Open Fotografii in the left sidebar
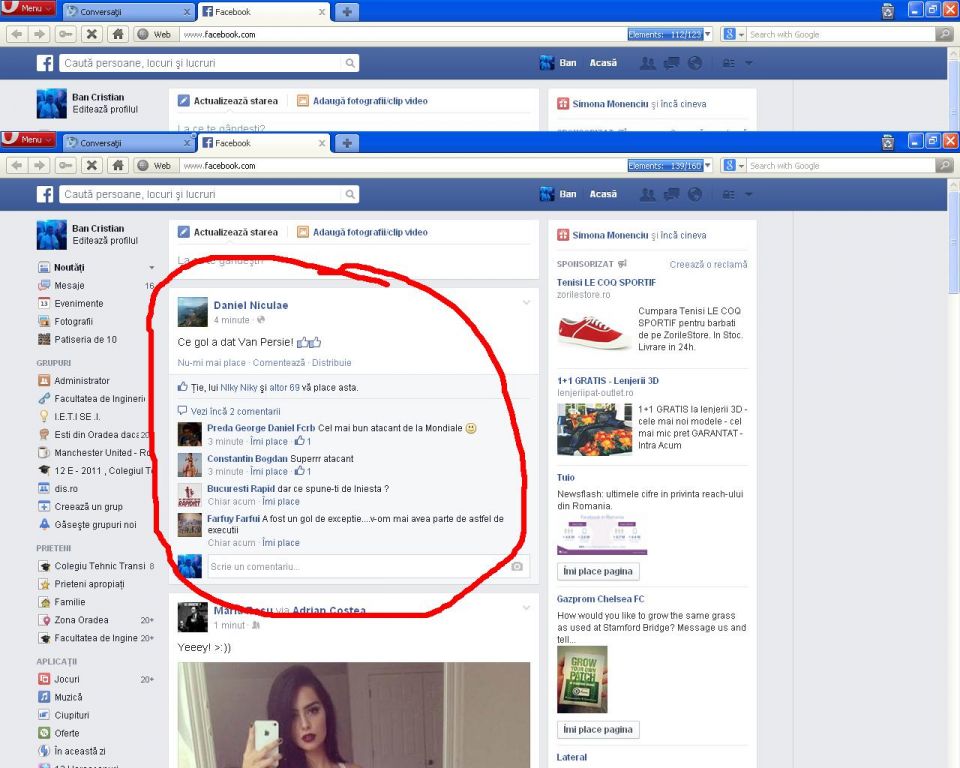The height and width of the screenshot is (768, 960). coord(73,322)
